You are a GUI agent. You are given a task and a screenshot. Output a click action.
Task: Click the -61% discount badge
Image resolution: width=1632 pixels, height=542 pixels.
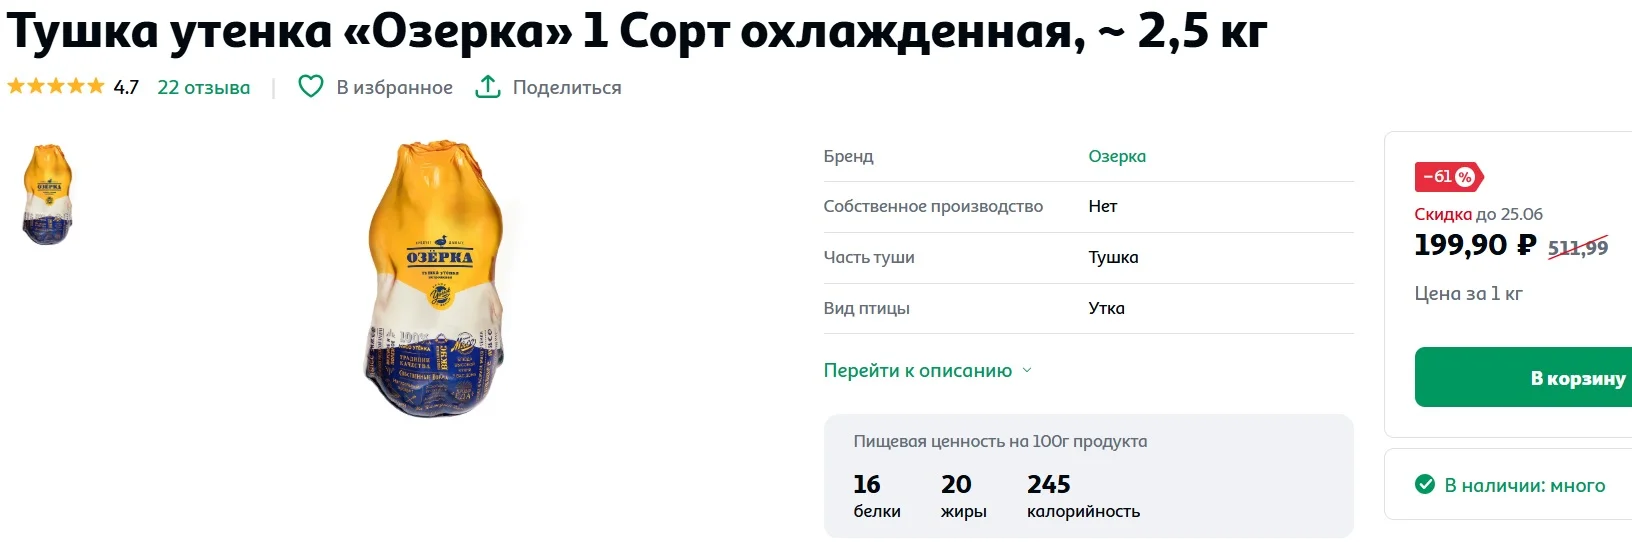click(1448, 177)
